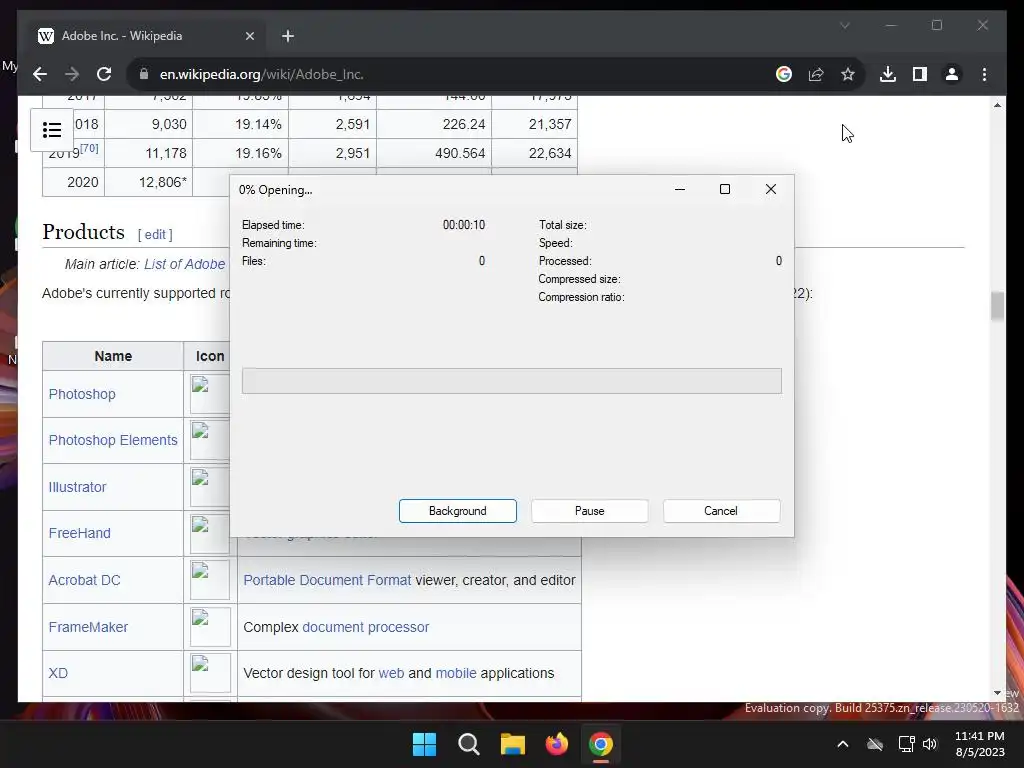The image size is (1024, 768).
Task: Share this page icon
Action: point(816,74)
